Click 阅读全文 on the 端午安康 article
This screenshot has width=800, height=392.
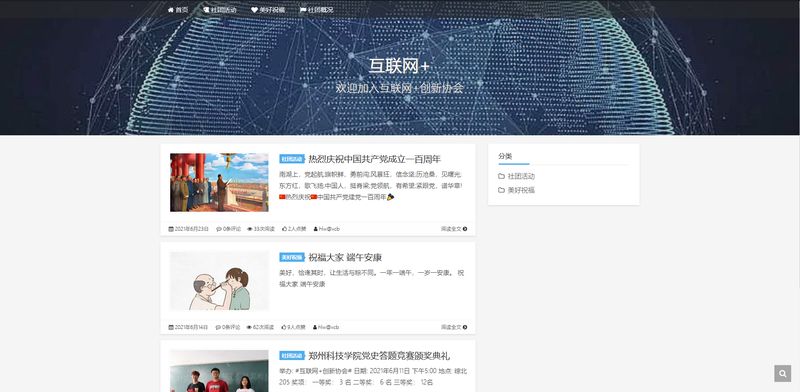pyautogui.click(x=454, y=327)
